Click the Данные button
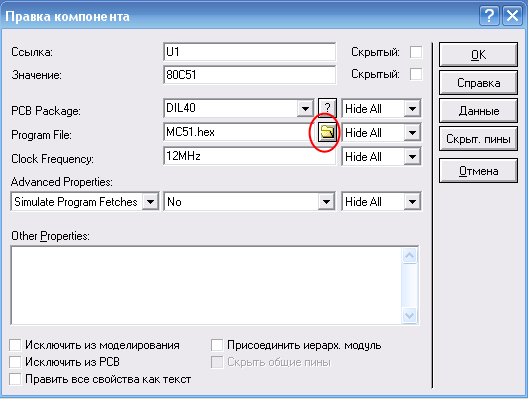The width and height of the screenshot is (528, 399). click(478, 111)
